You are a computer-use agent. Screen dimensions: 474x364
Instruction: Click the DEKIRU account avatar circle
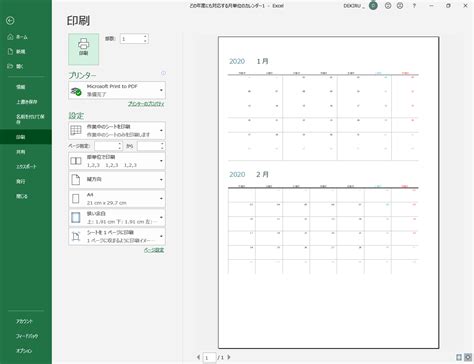coord(373,6)
